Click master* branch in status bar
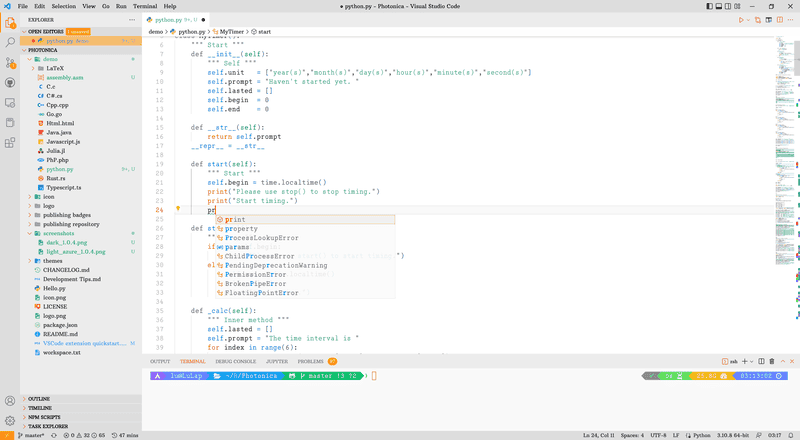Screen dimensions: 800x440 point(31,435)
